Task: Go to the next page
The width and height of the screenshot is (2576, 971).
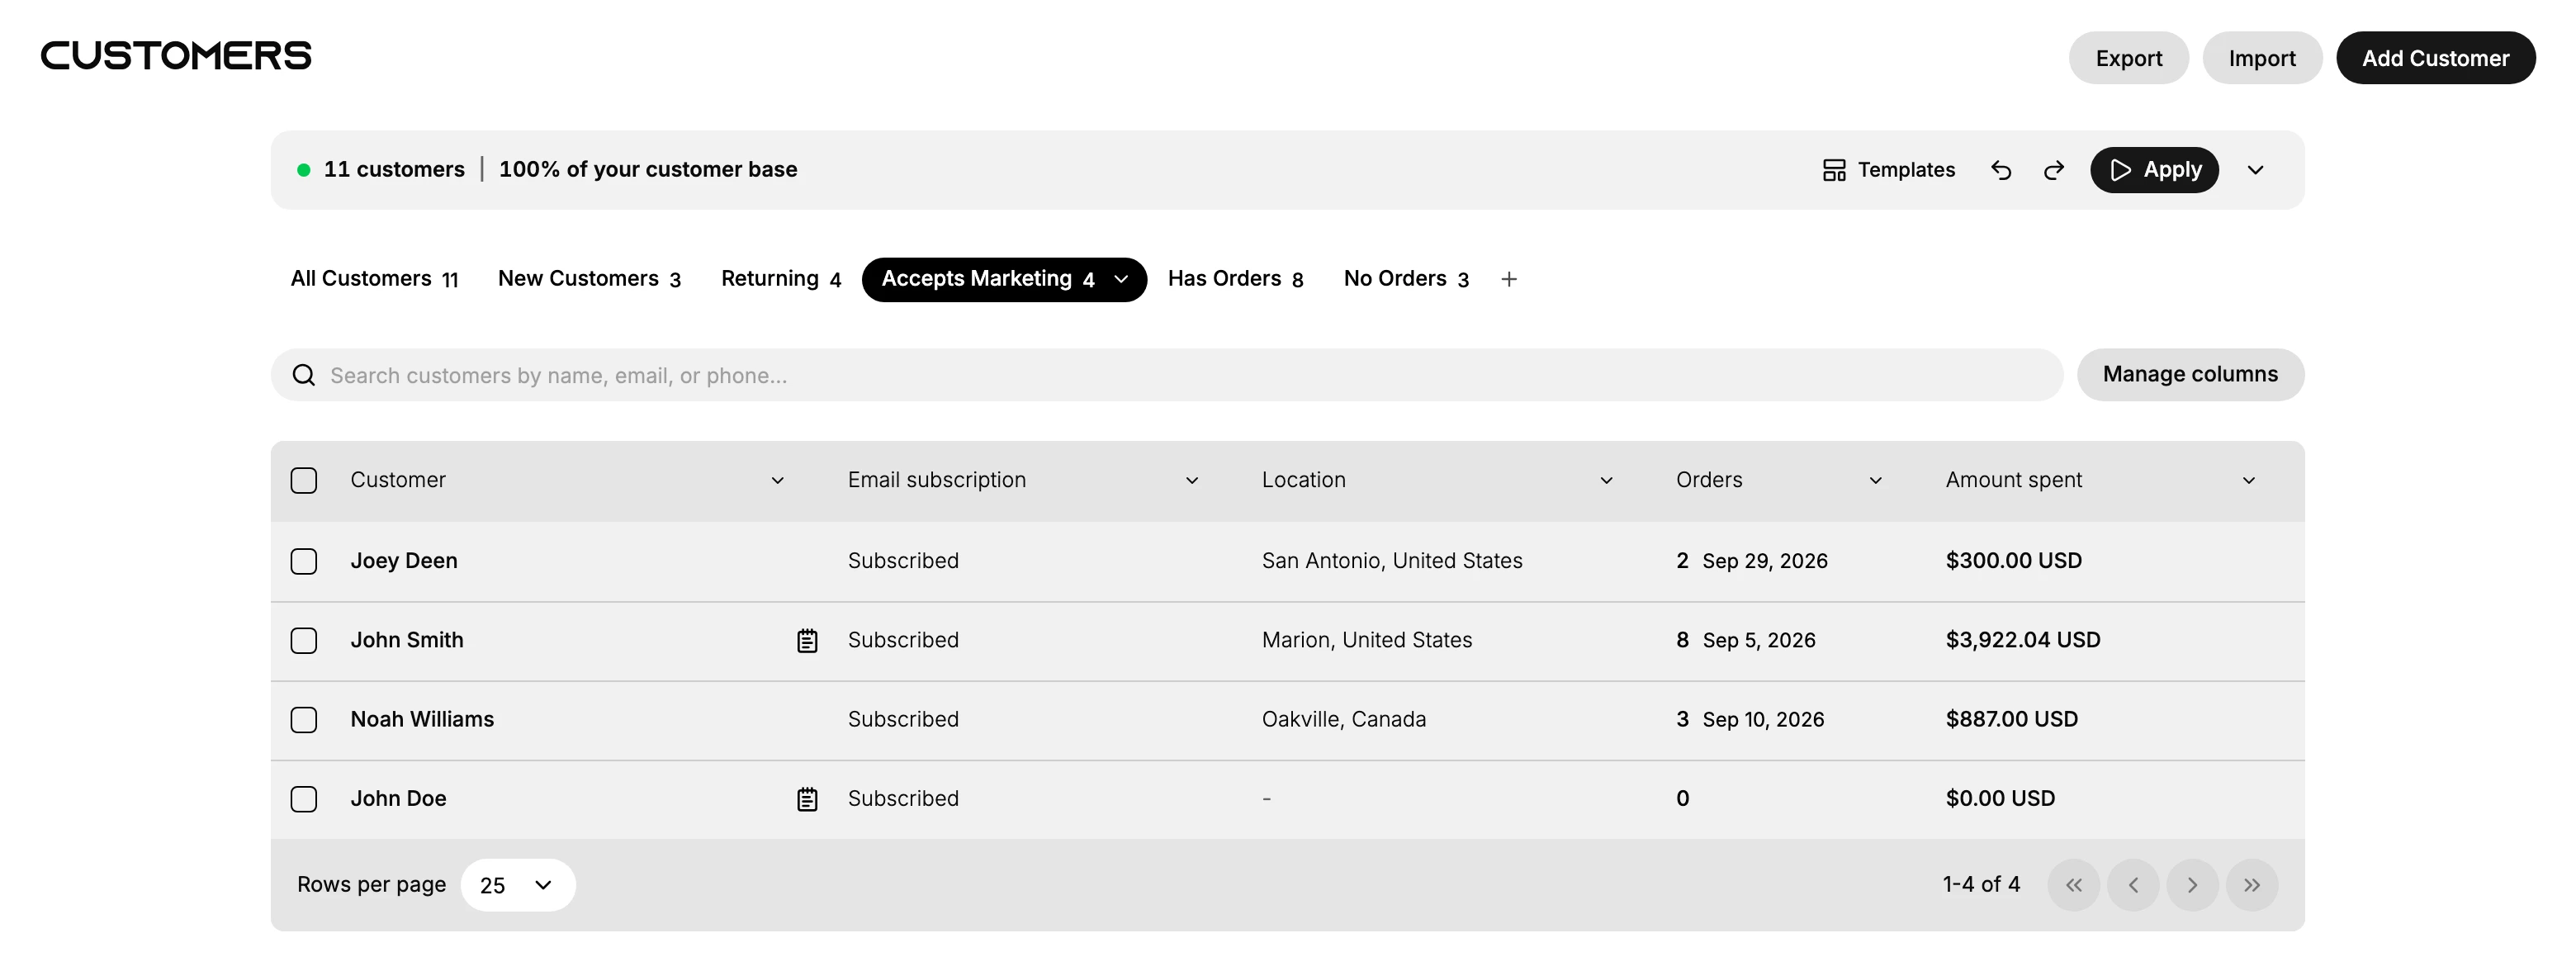Action: tap(2192, 885)
